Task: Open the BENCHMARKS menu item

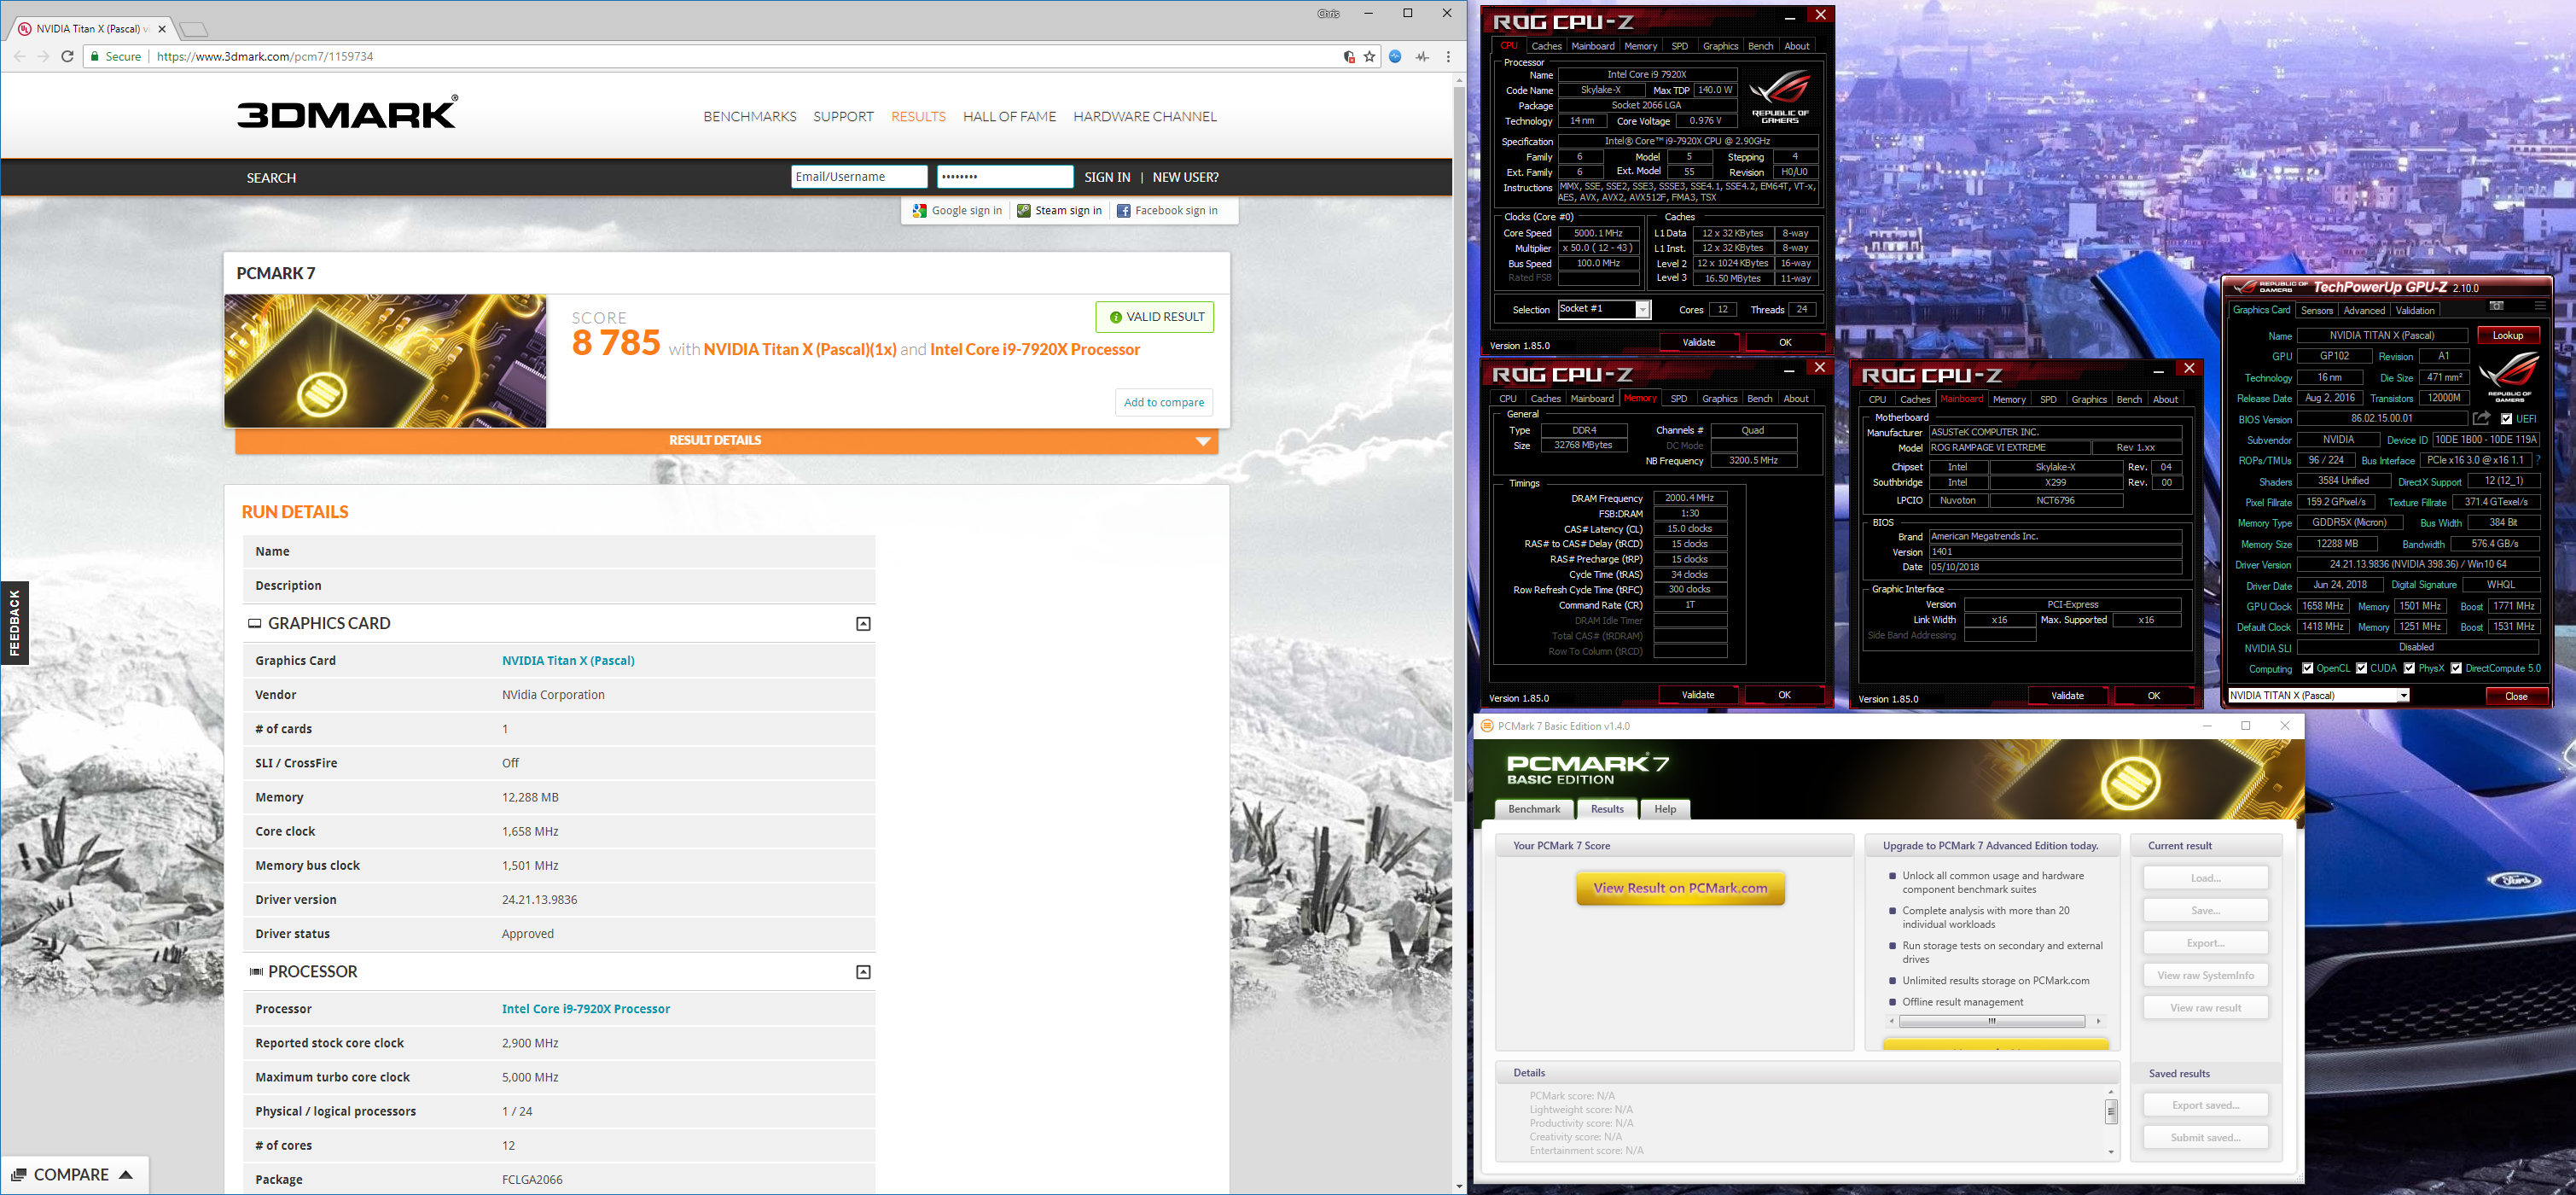Action: pos(750,117)
